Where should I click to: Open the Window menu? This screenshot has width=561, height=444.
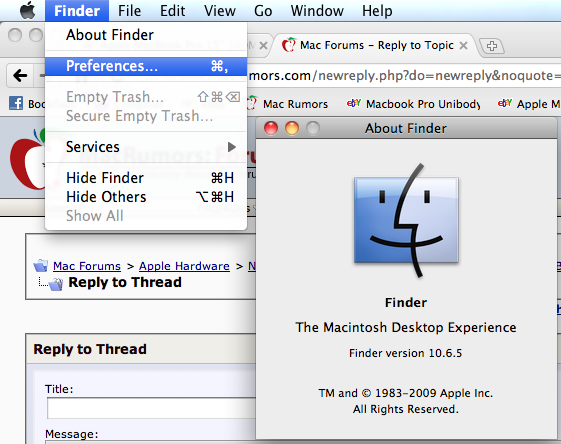[x=317, y=11]
